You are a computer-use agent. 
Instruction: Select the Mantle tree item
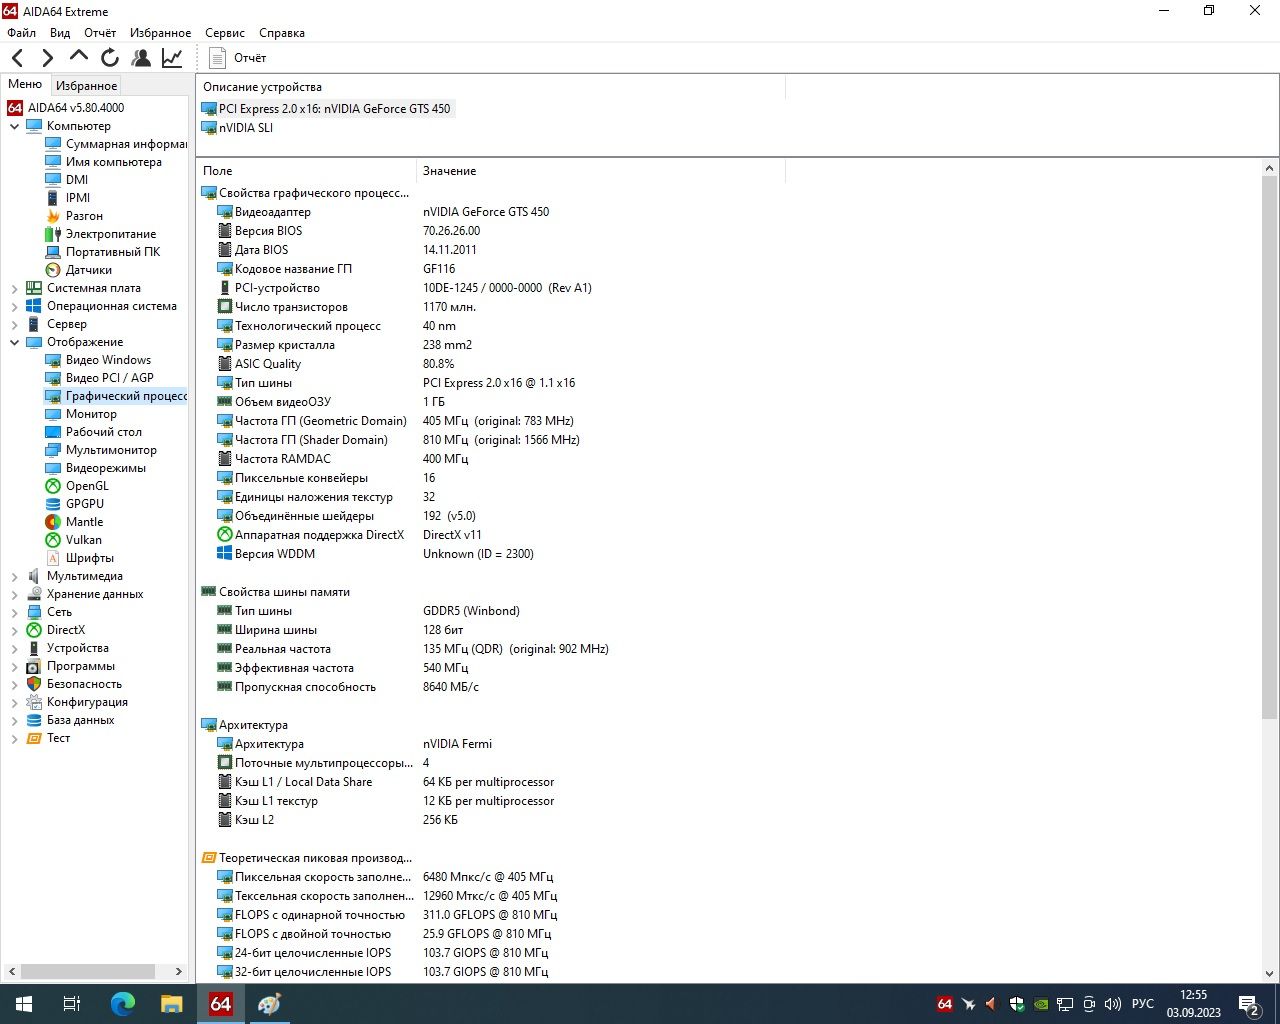tap(84, 522)
